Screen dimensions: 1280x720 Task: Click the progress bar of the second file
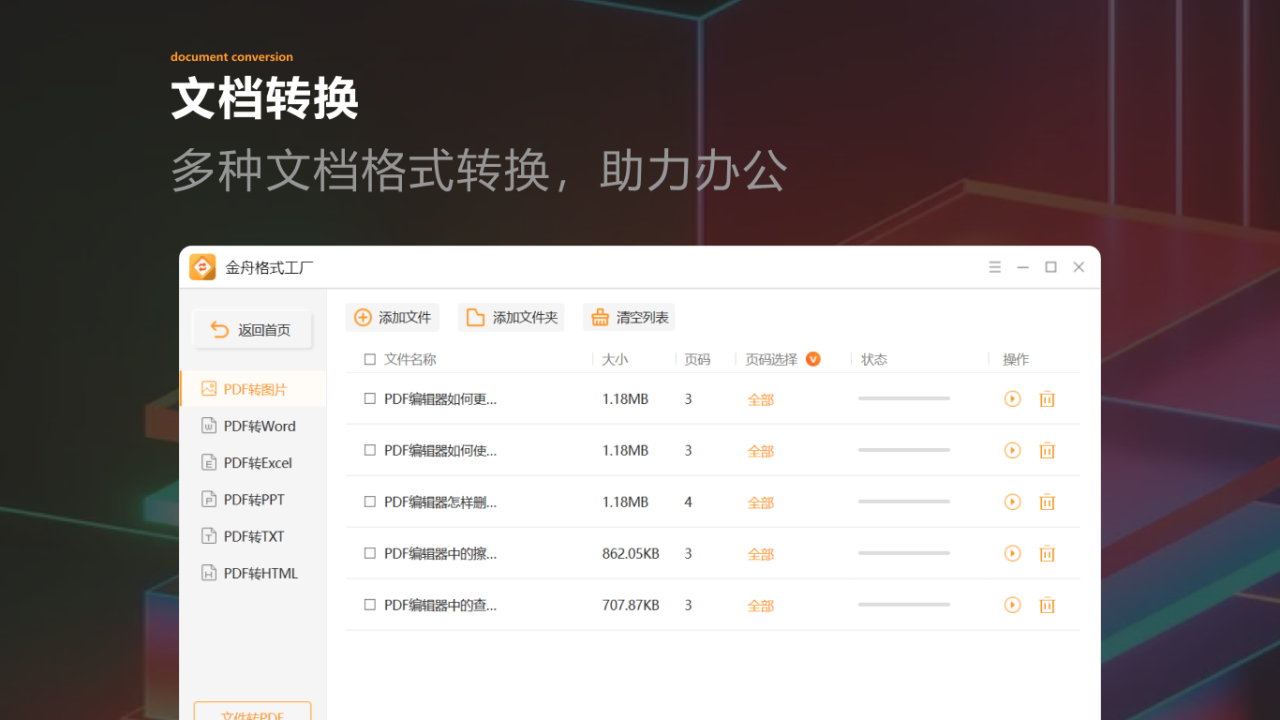[x=904, y=450]
